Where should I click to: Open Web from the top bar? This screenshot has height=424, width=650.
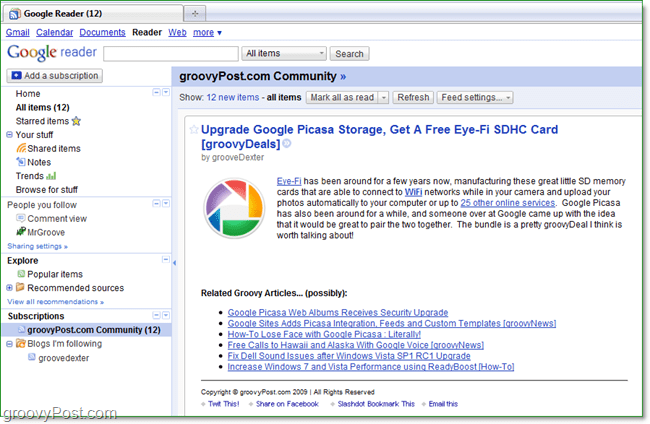[x=177, y=32]
